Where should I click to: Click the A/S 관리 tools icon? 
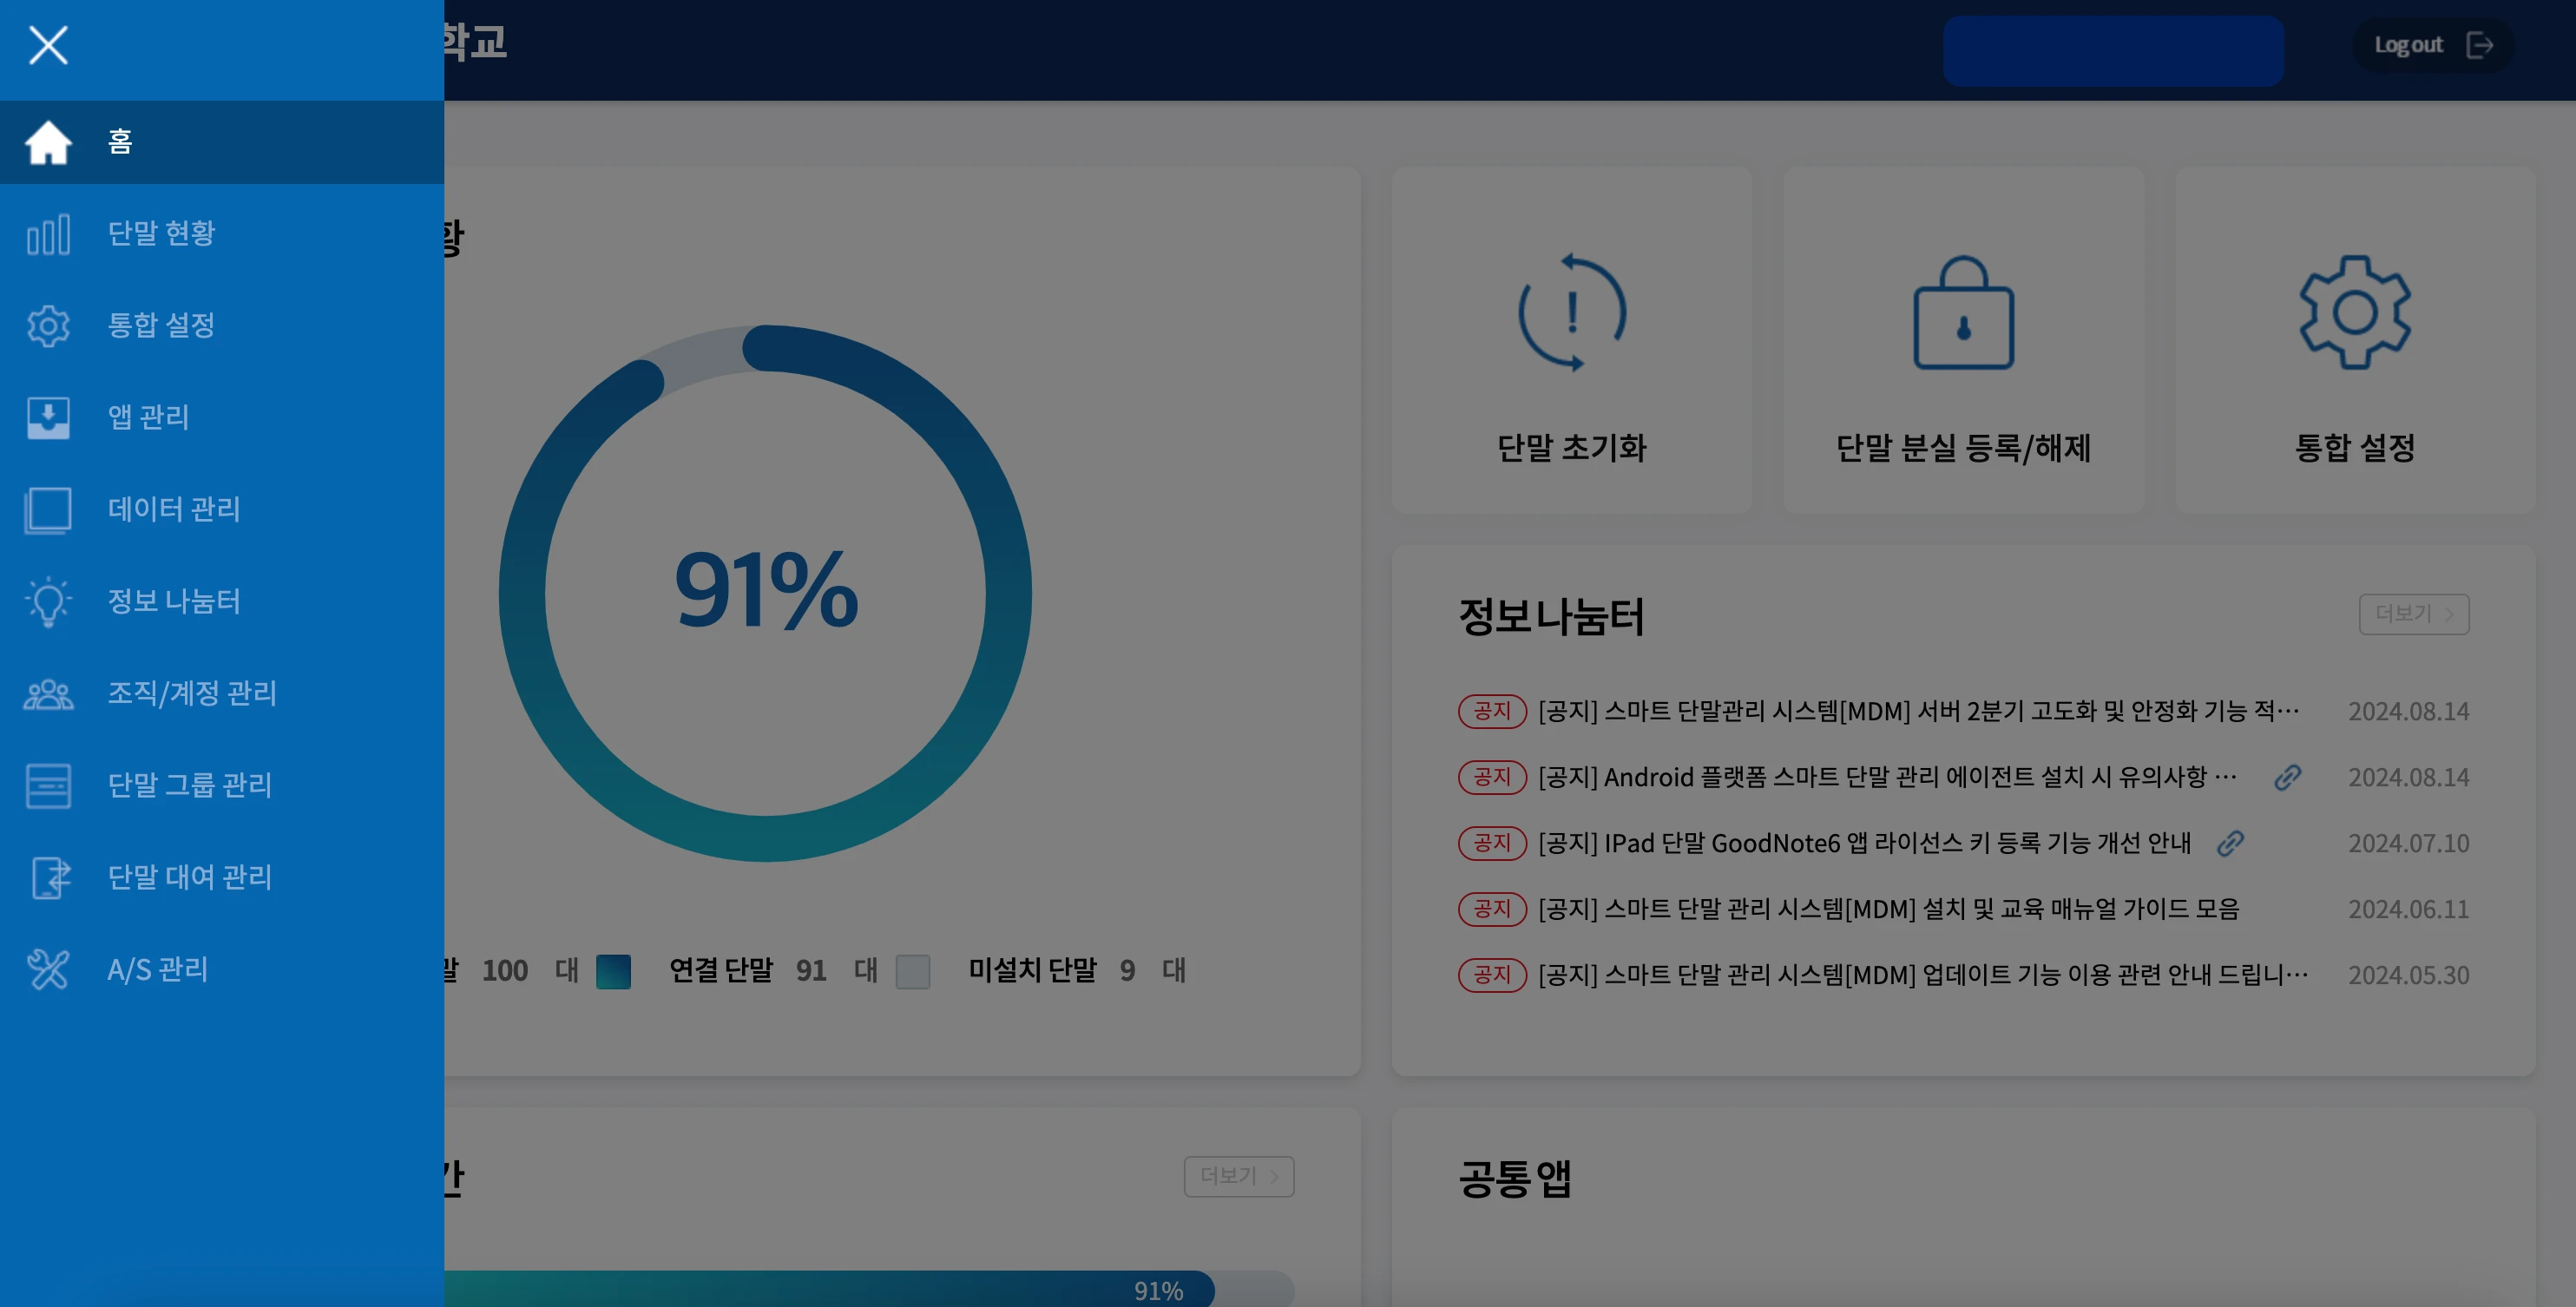point(48,970)
